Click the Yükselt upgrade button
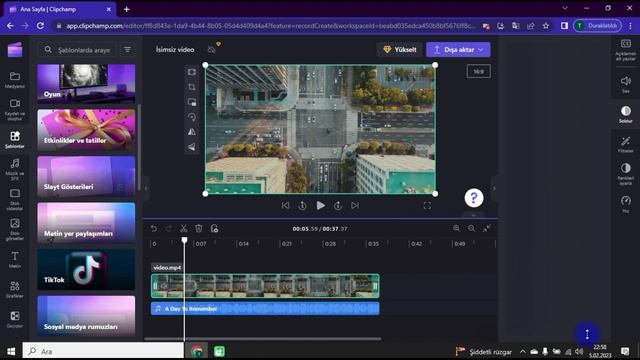 pos(400,49)
